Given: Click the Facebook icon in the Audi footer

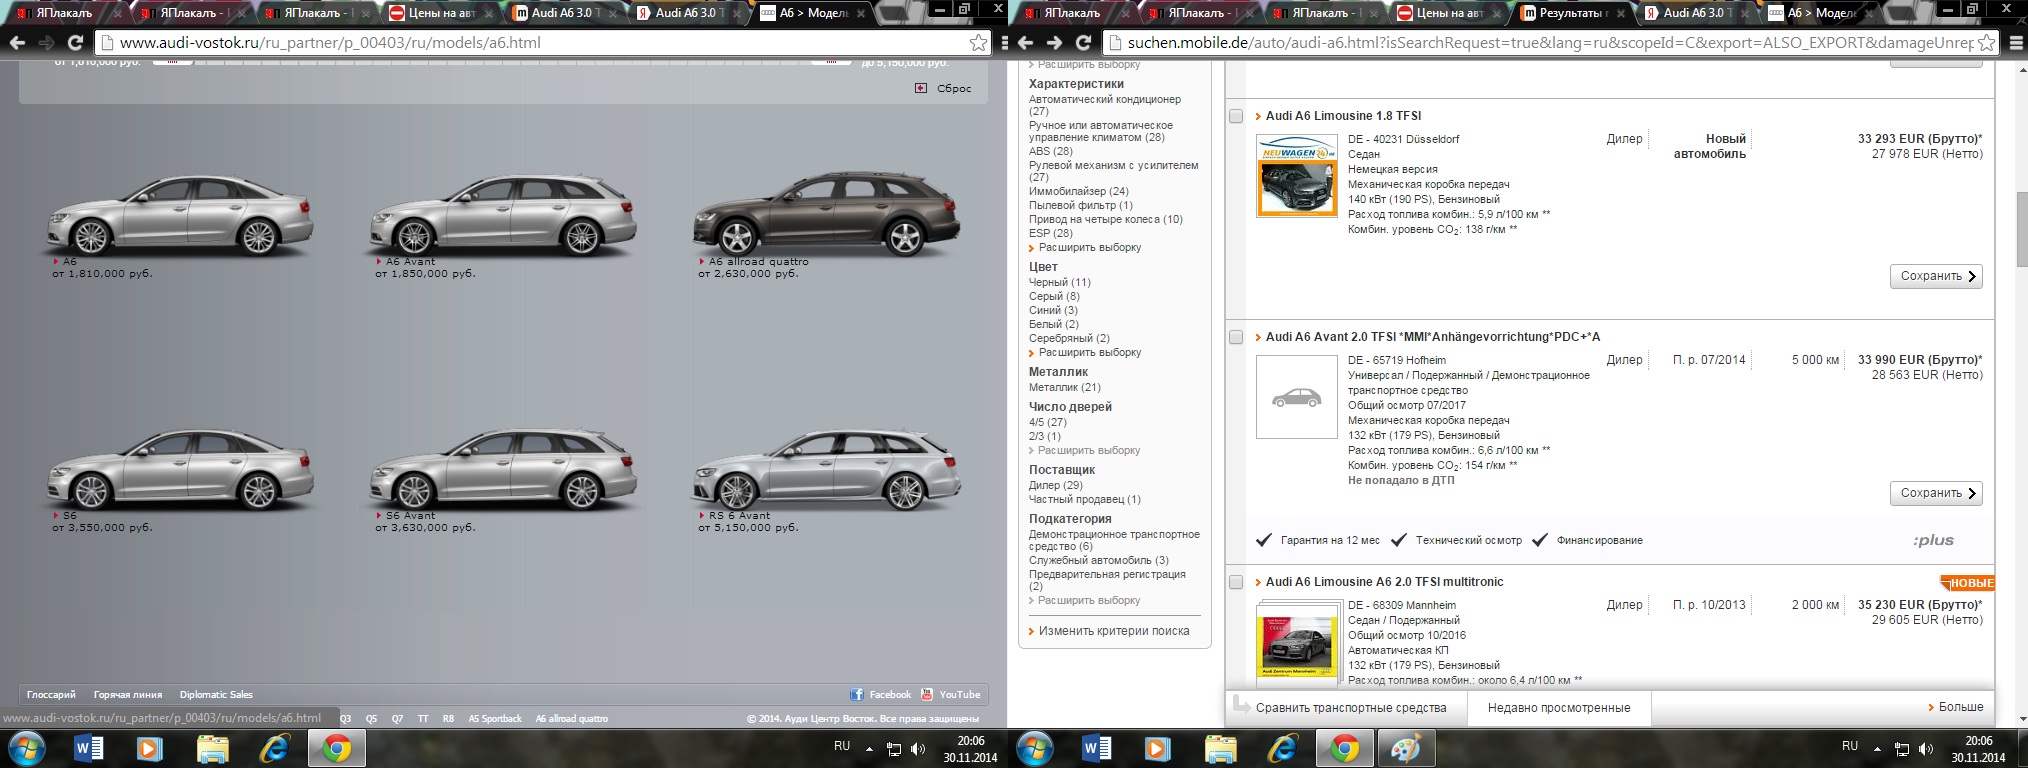Looking at the screenshot, I should (x=856, y=694).
